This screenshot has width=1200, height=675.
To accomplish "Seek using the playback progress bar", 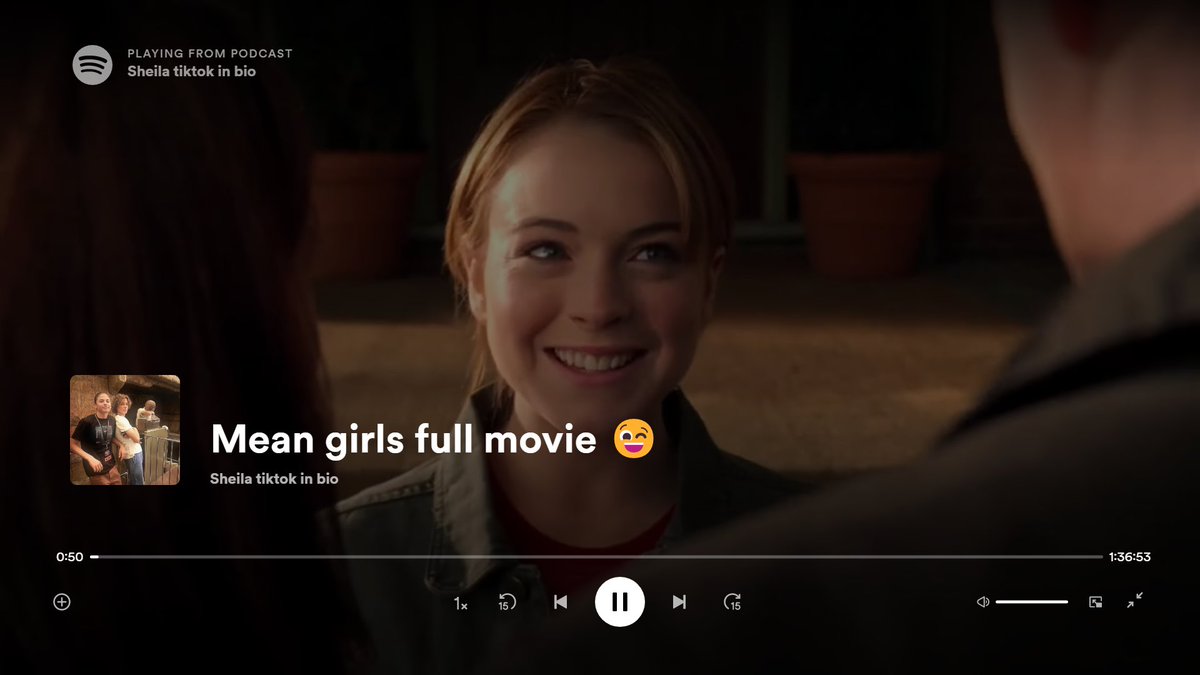I will 596,556.
